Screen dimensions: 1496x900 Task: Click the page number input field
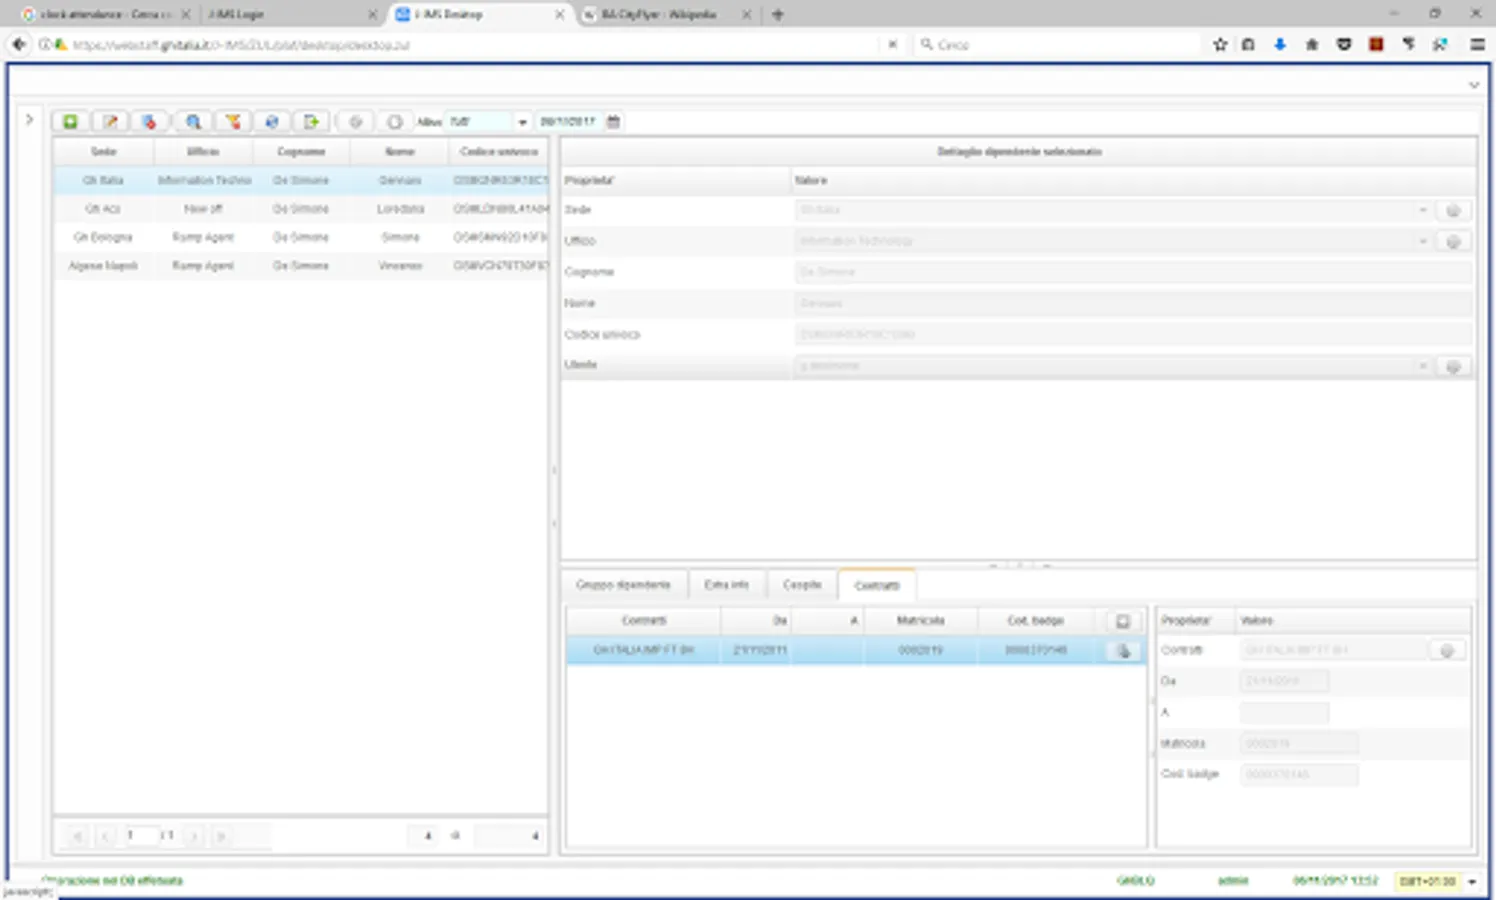(x=141, y=835)
